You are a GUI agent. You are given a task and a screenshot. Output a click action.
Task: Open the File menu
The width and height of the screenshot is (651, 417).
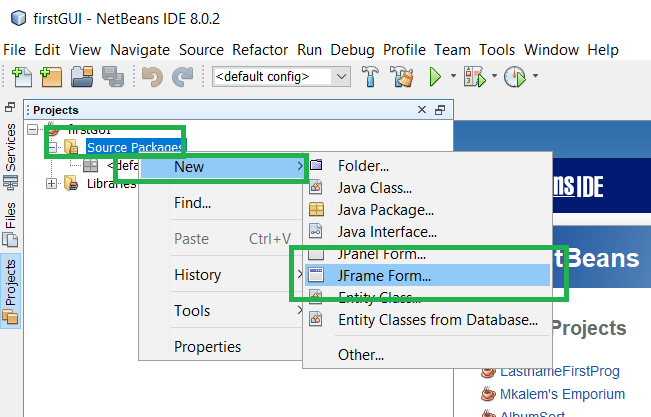pos(15,50)
